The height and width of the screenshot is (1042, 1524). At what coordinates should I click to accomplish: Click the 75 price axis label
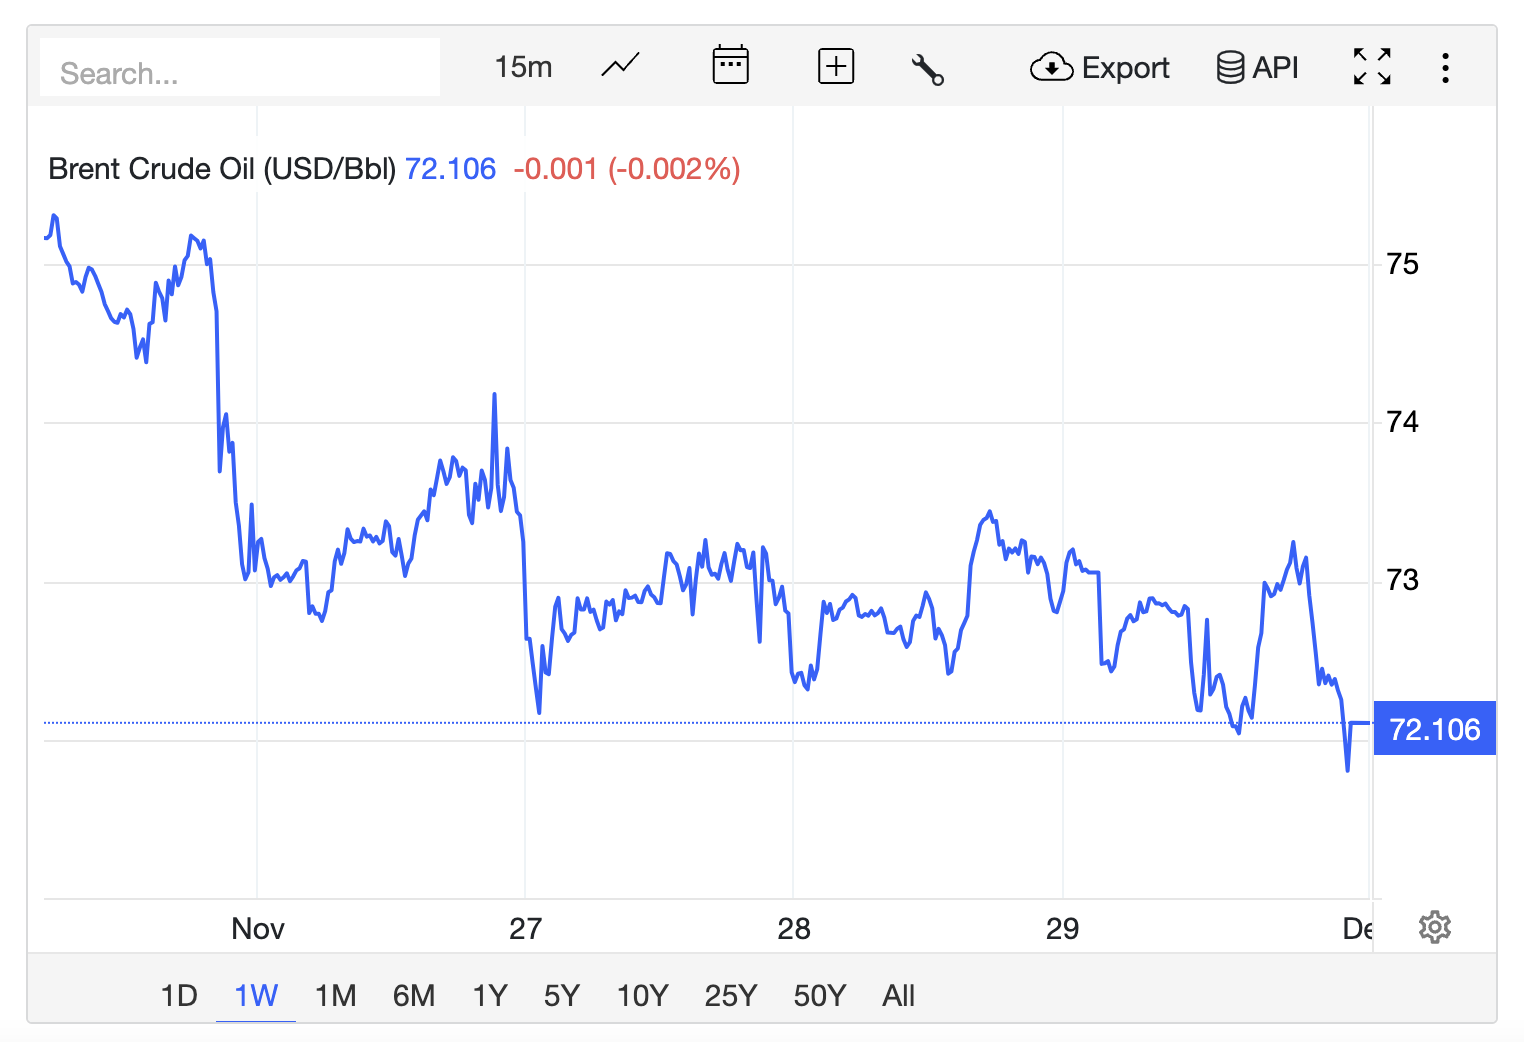(1402, 264)
